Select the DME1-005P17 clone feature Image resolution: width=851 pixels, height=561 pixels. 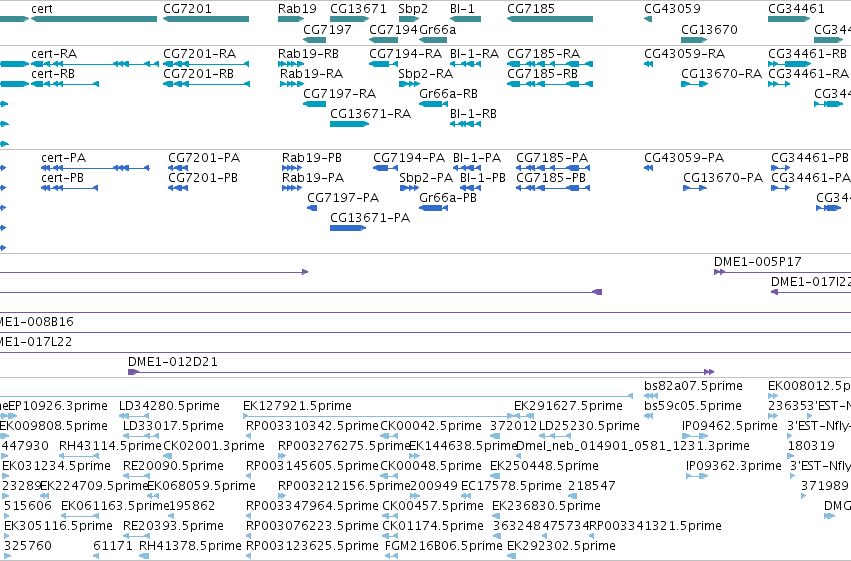(x=782, y=272)
